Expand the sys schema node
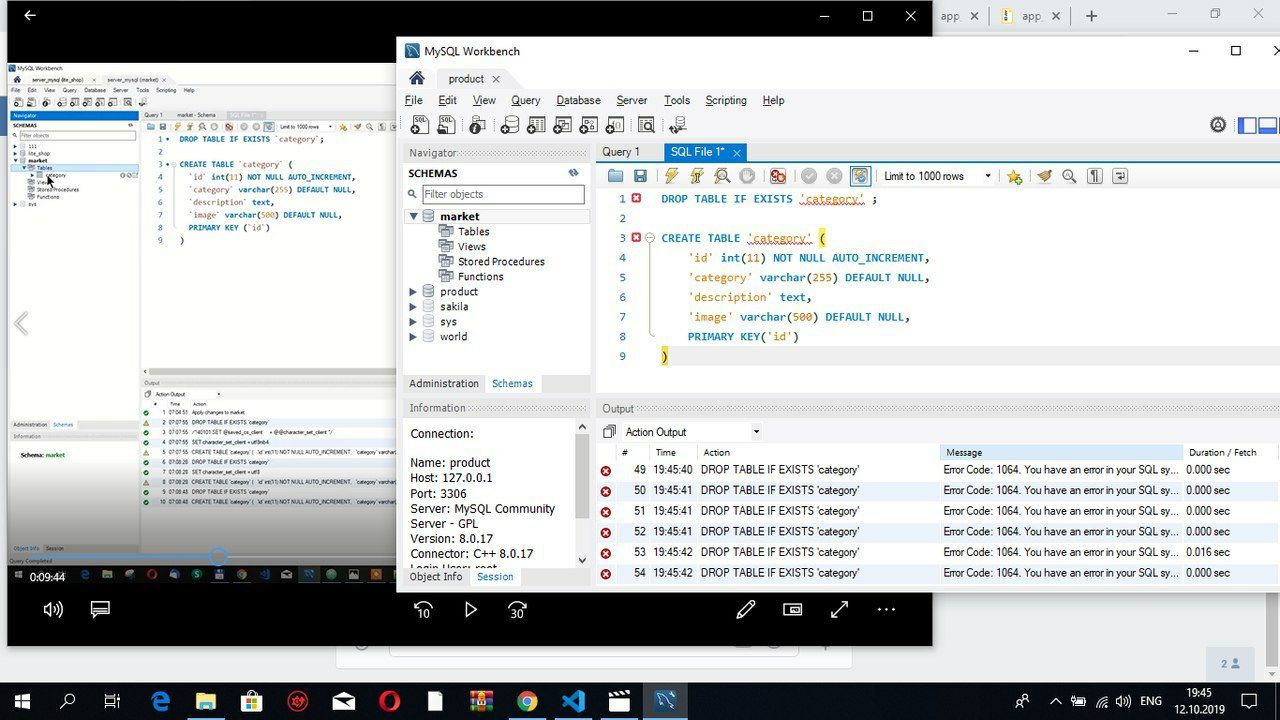This screenshot has width=1280, height=720. click(413, 322)
